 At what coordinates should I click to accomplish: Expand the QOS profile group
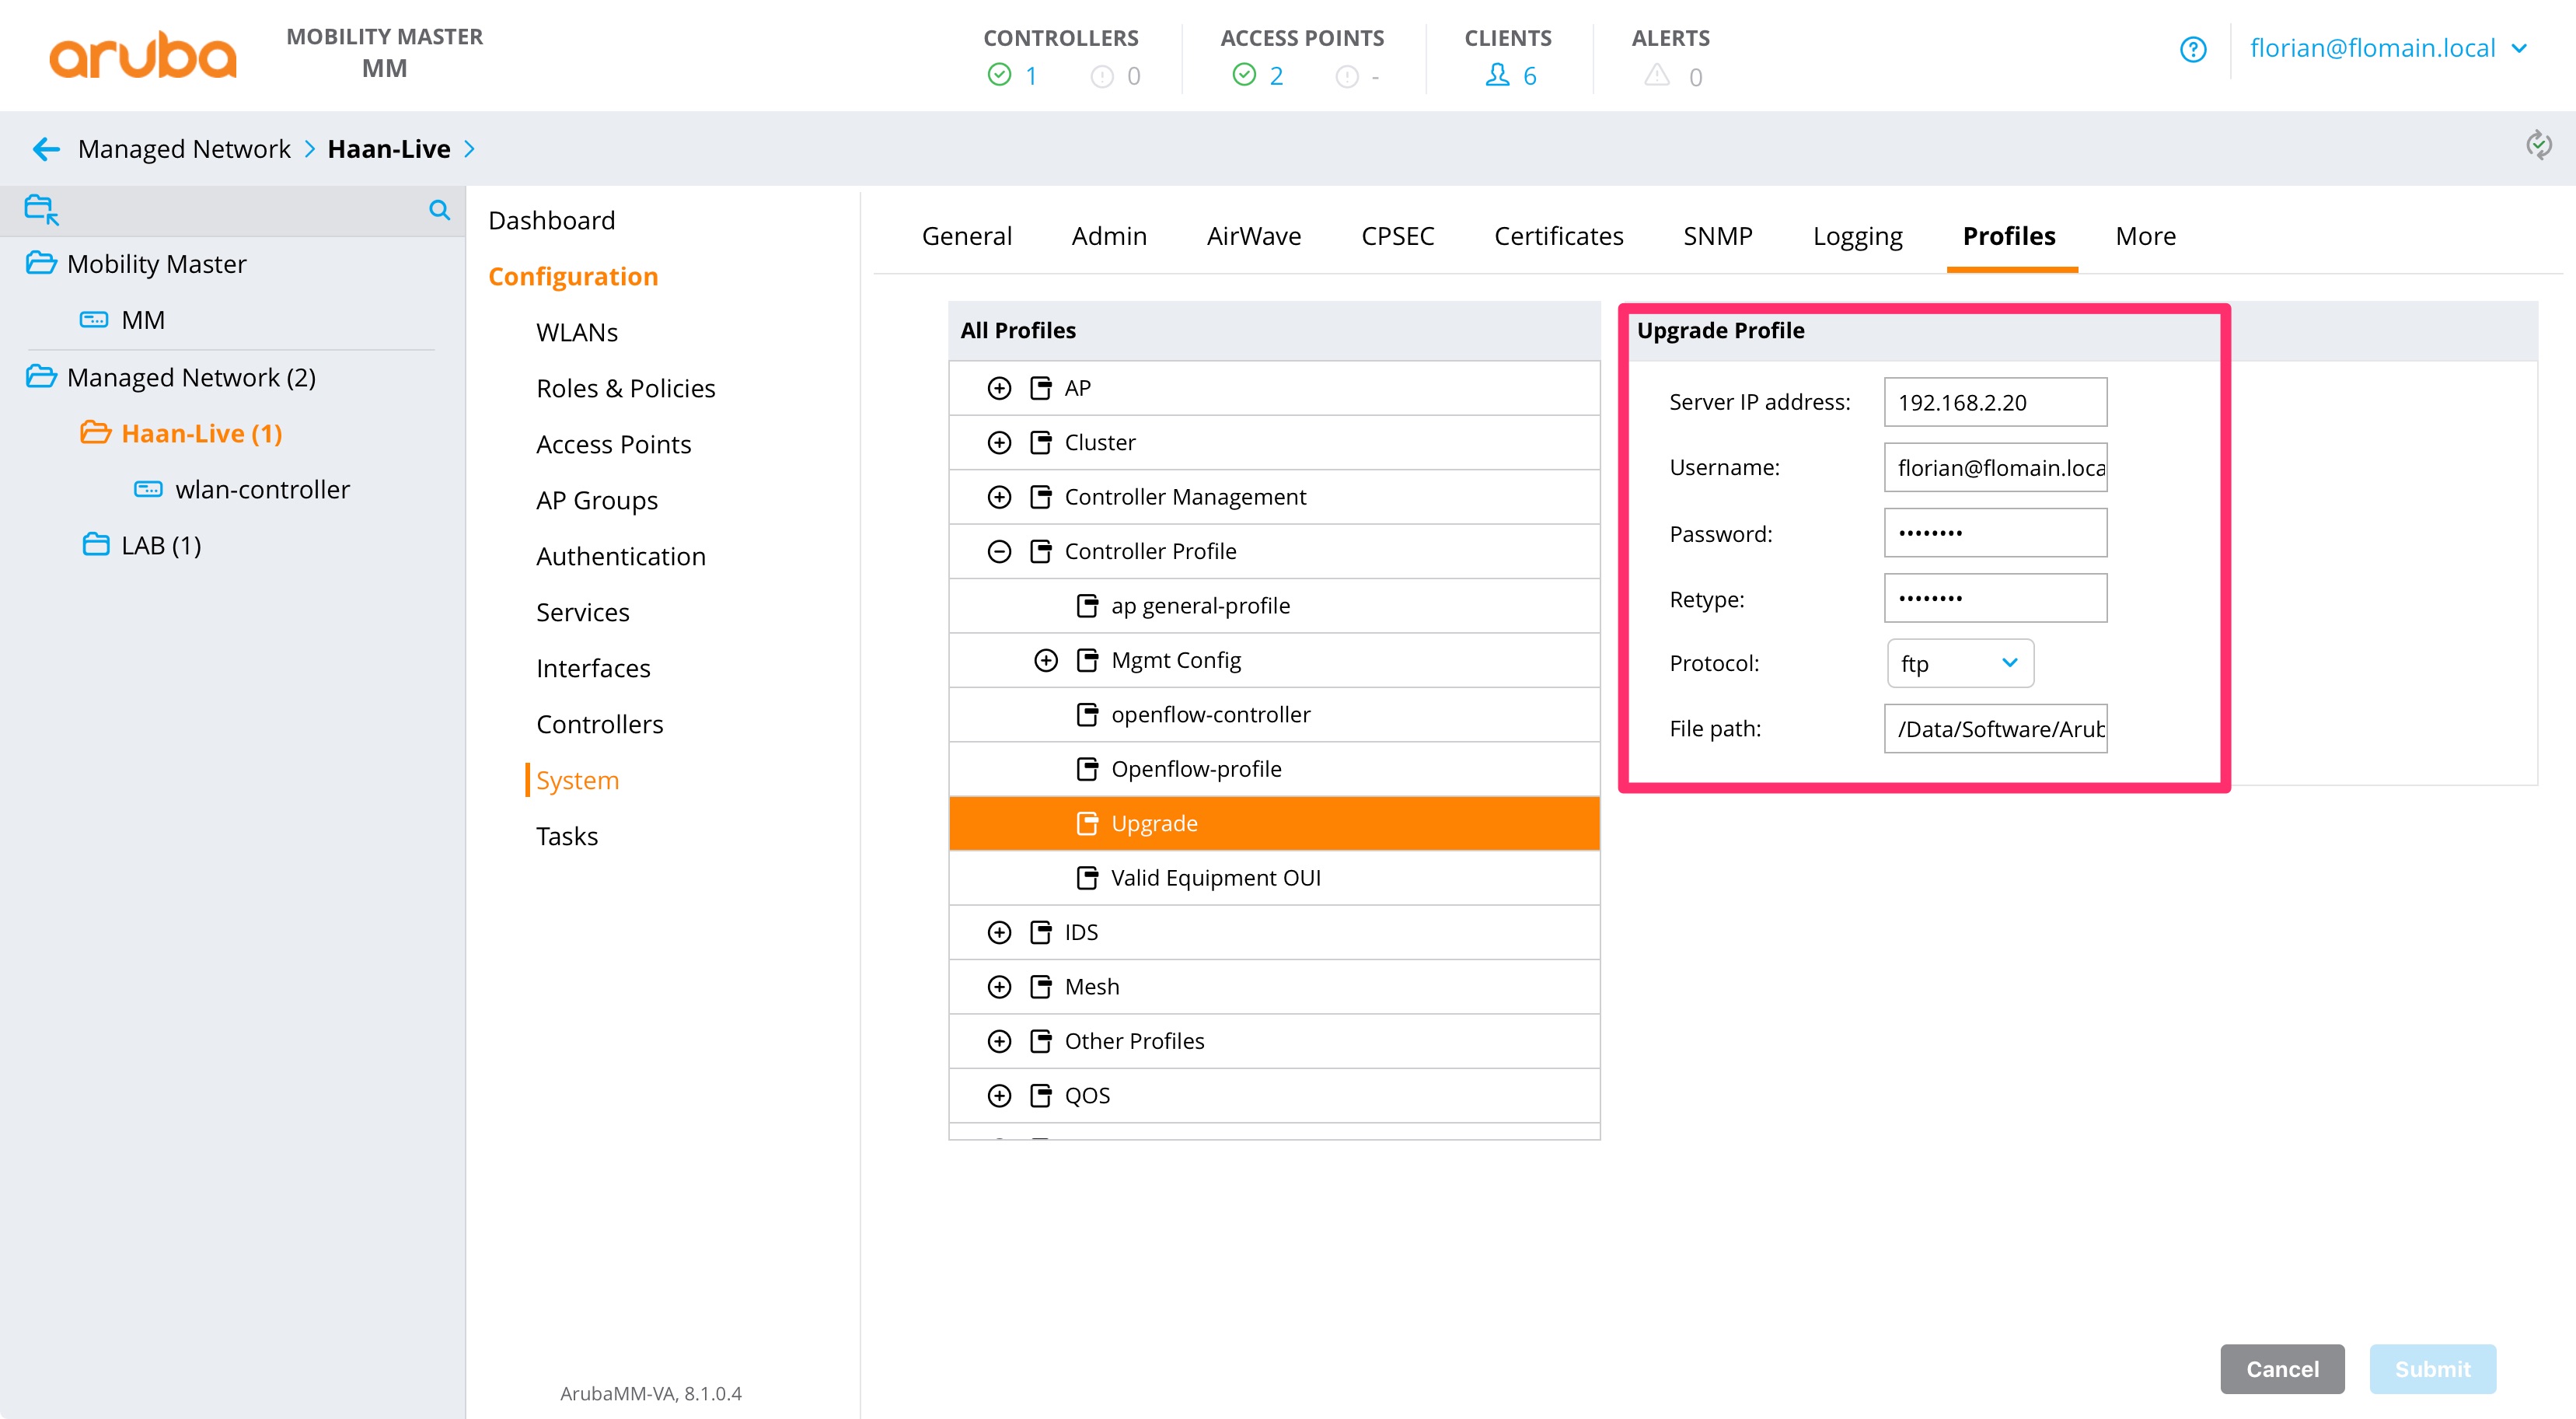pyautogui.click(x=999, y=1095)
